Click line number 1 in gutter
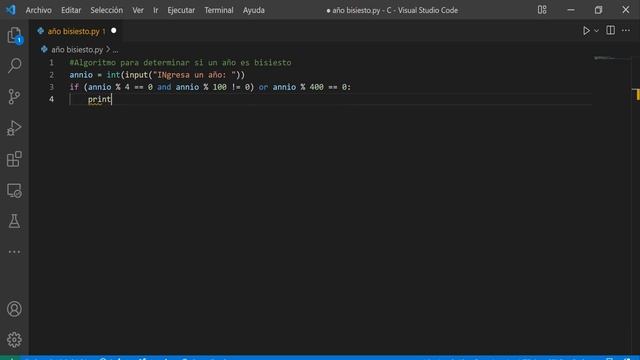 51,63
